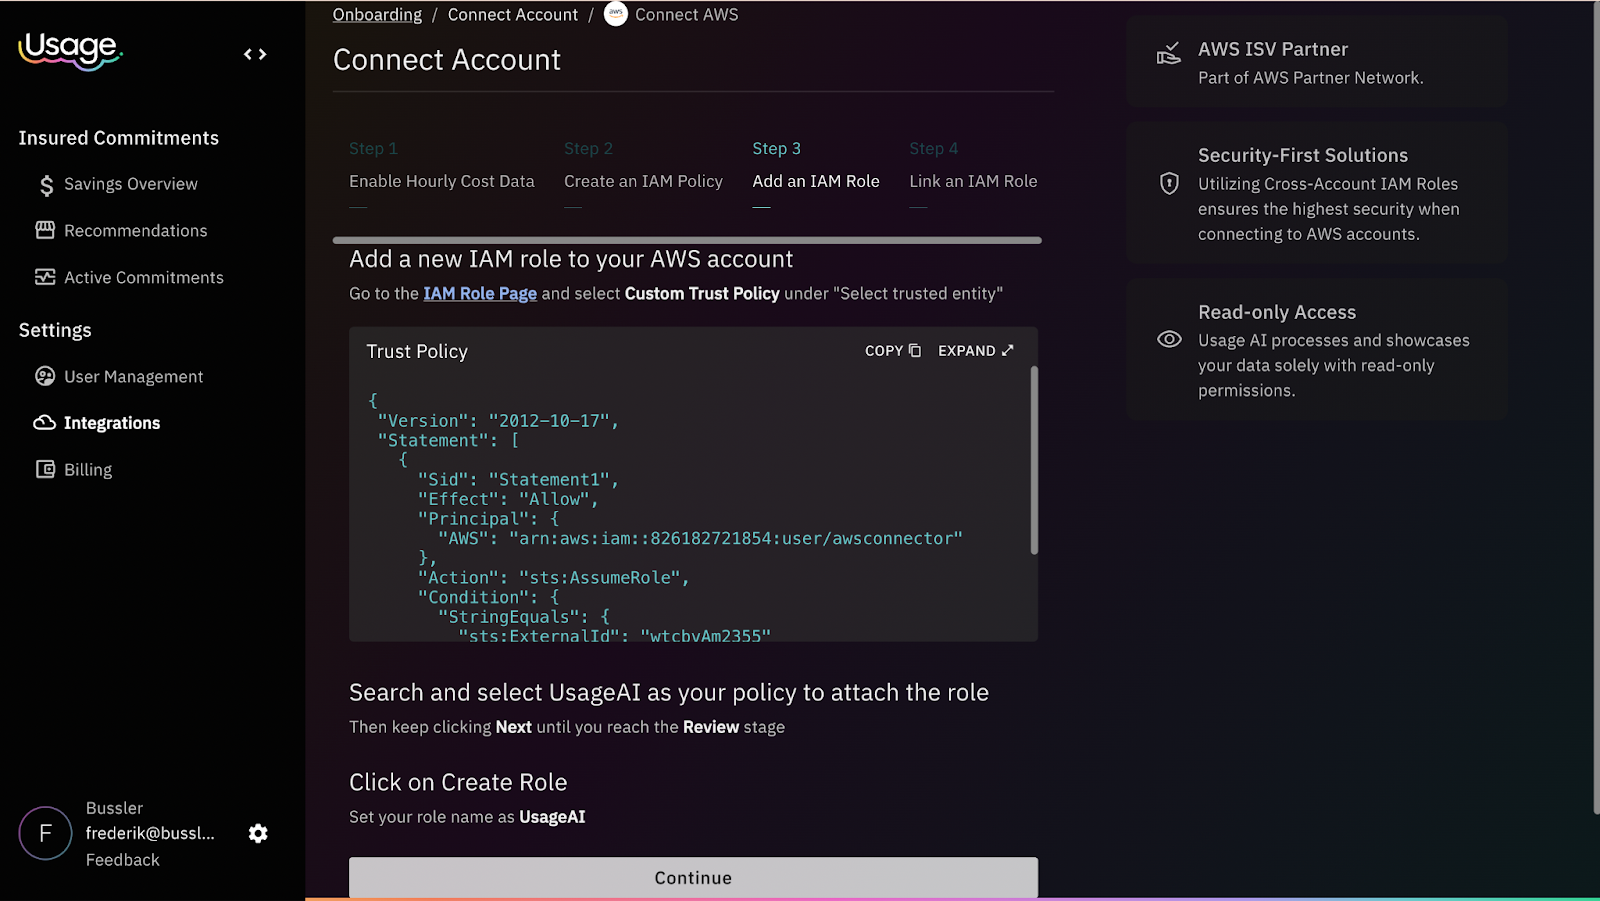Viewport: 1600px width, 901px height.
Task: Click the Billing wallet icon
Action: coord(45,469)
